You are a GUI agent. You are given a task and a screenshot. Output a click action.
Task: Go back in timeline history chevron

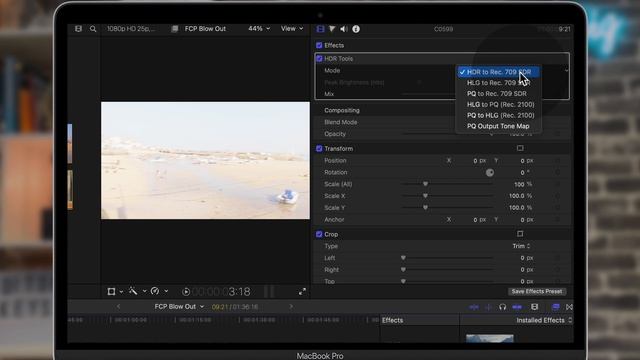click(118, 307)
